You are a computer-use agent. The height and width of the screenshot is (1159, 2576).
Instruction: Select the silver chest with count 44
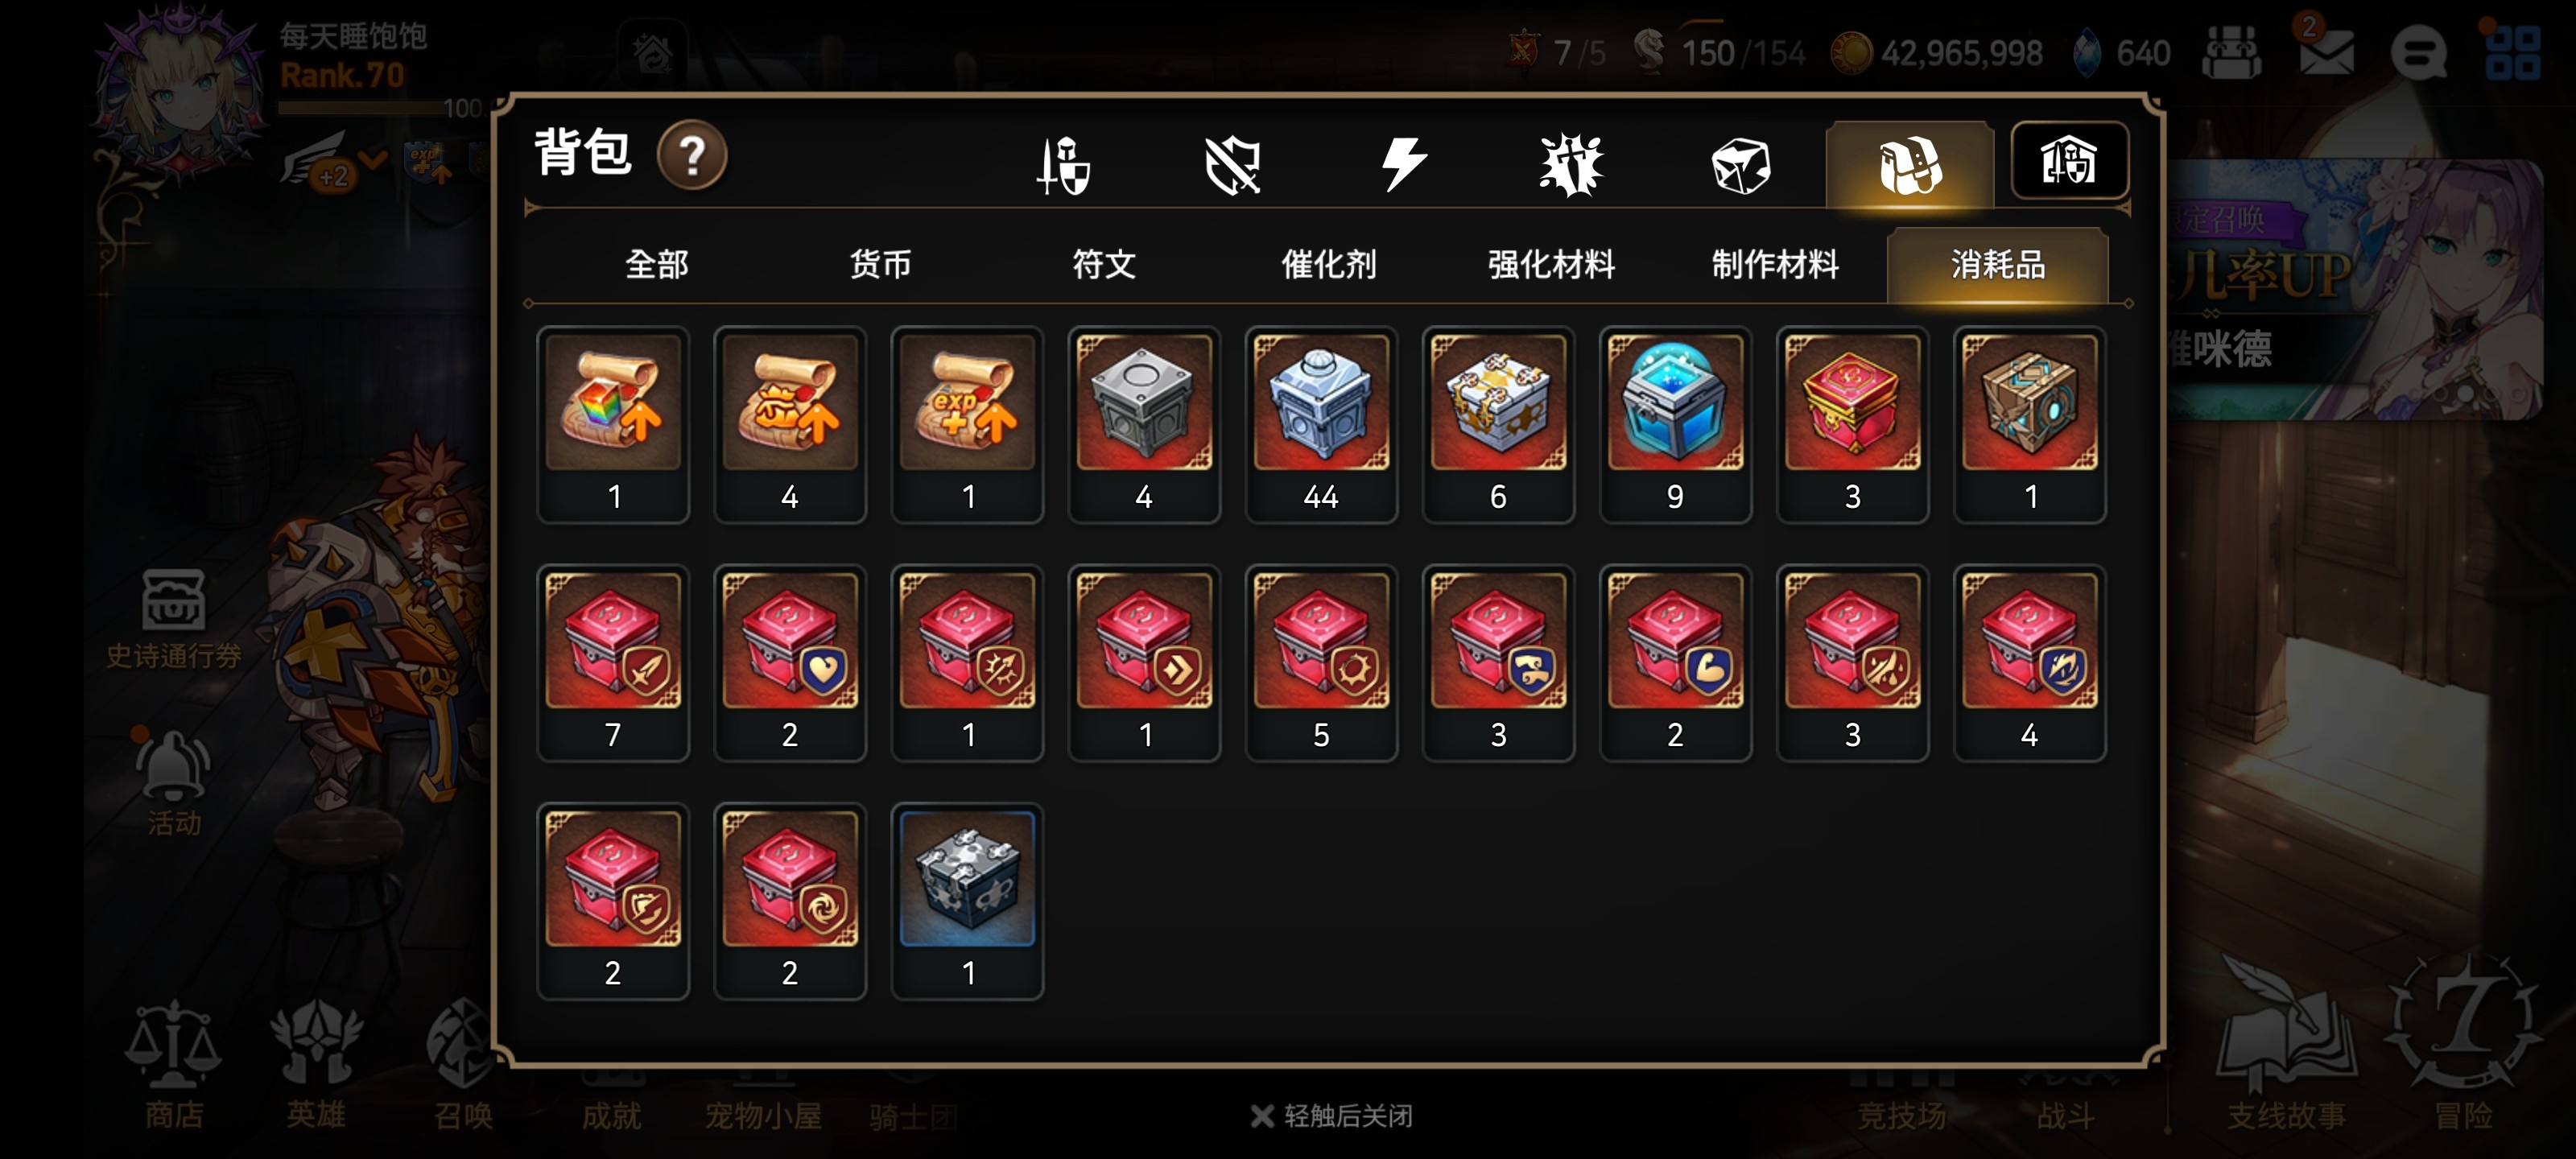click(x=1321, y=423)
